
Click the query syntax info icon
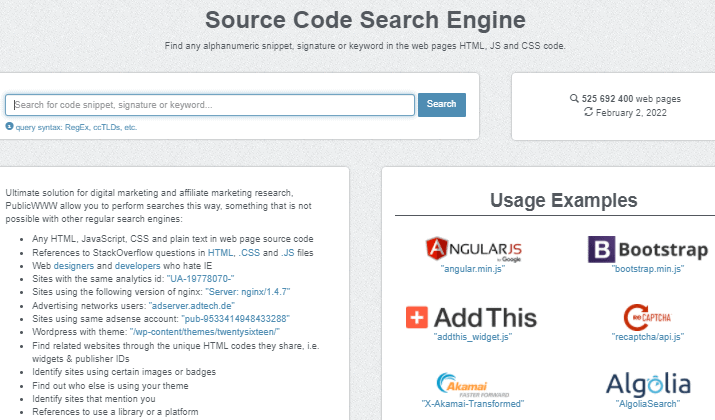[9, 127]
